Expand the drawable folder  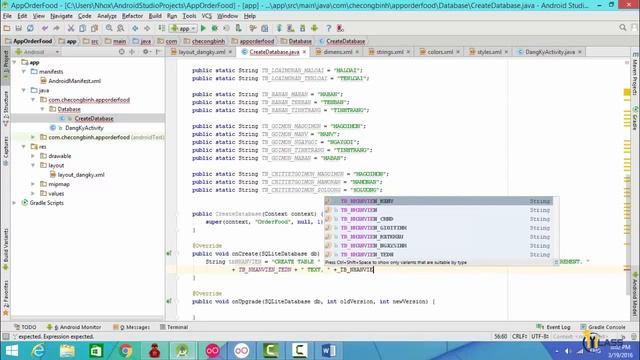(33, 156)
